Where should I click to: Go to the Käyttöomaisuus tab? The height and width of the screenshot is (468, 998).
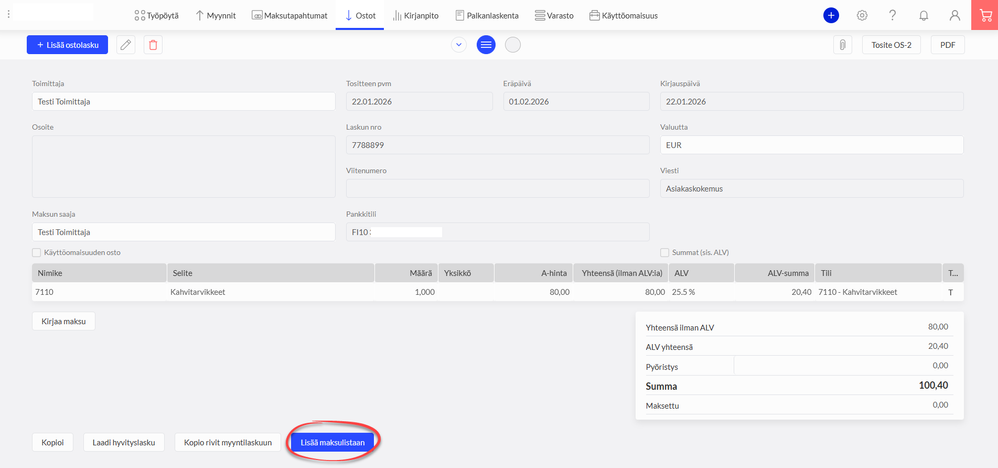(x=624, y=15)
